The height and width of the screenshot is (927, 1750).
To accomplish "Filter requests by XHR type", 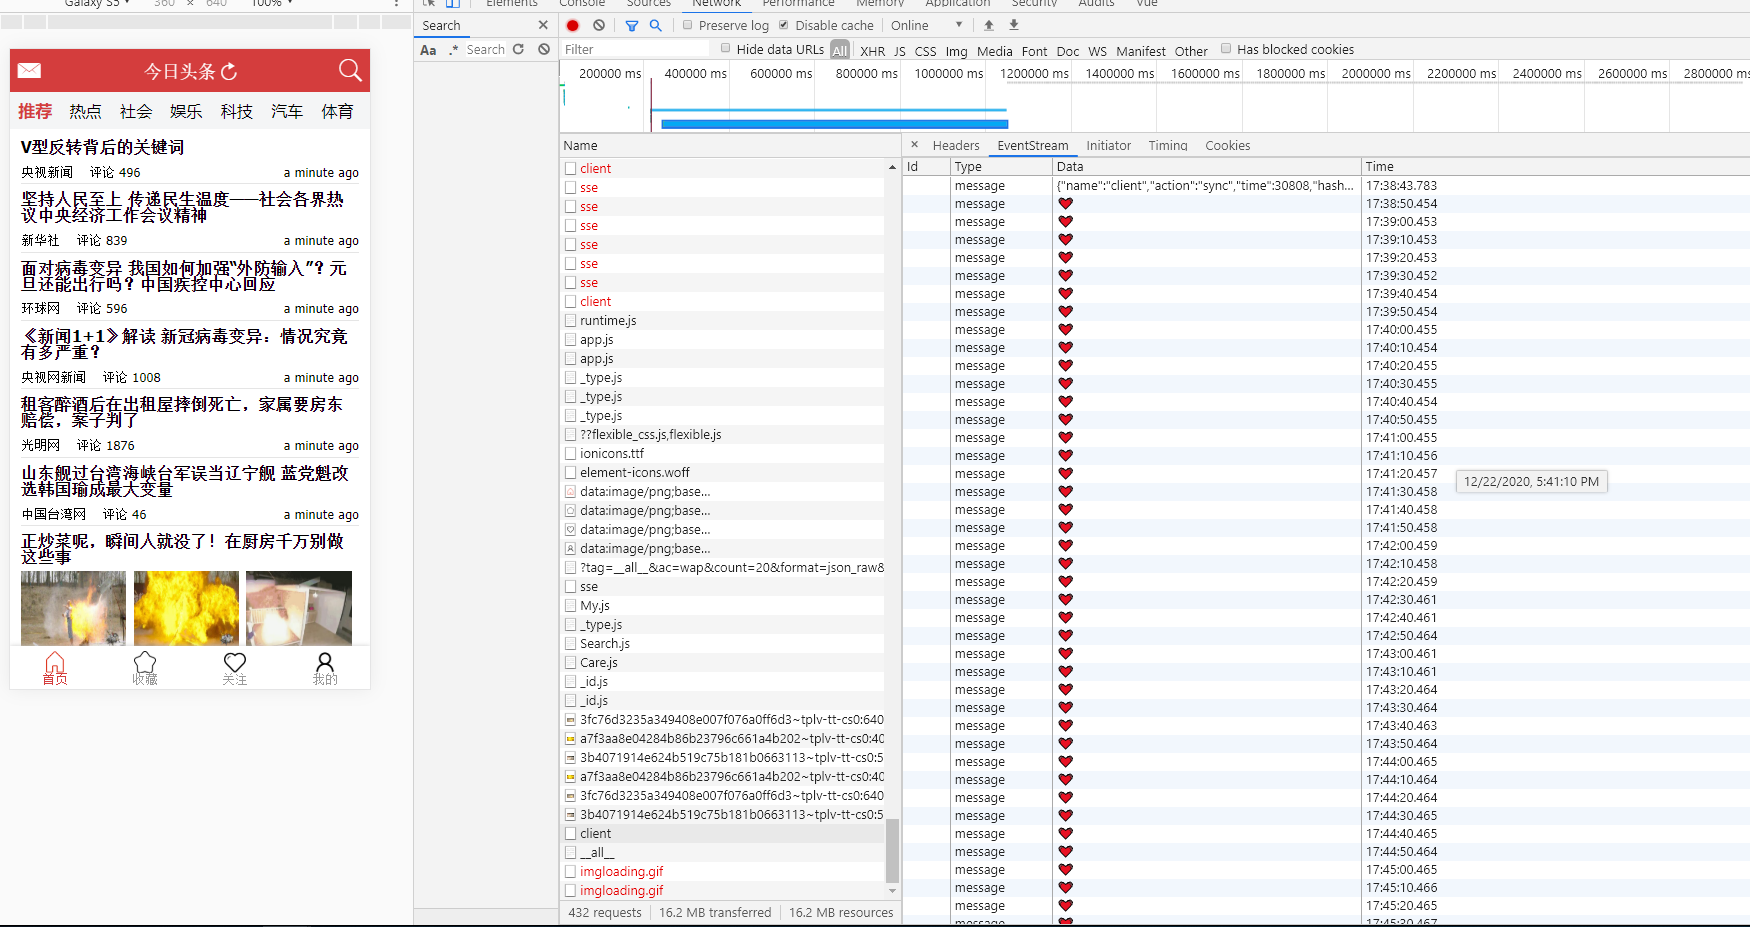I will [x=873, y=51].
